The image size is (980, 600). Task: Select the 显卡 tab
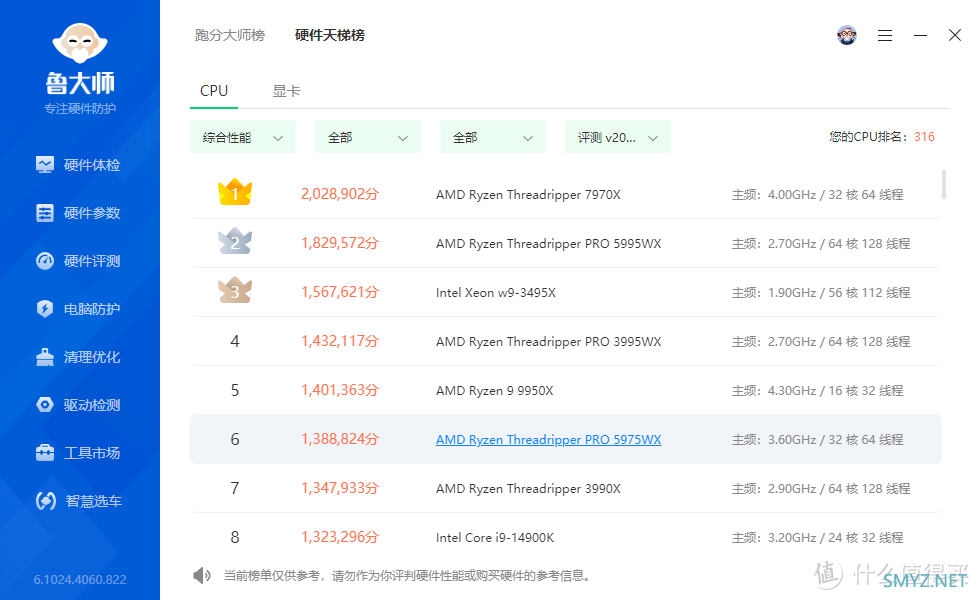(286, 91)
